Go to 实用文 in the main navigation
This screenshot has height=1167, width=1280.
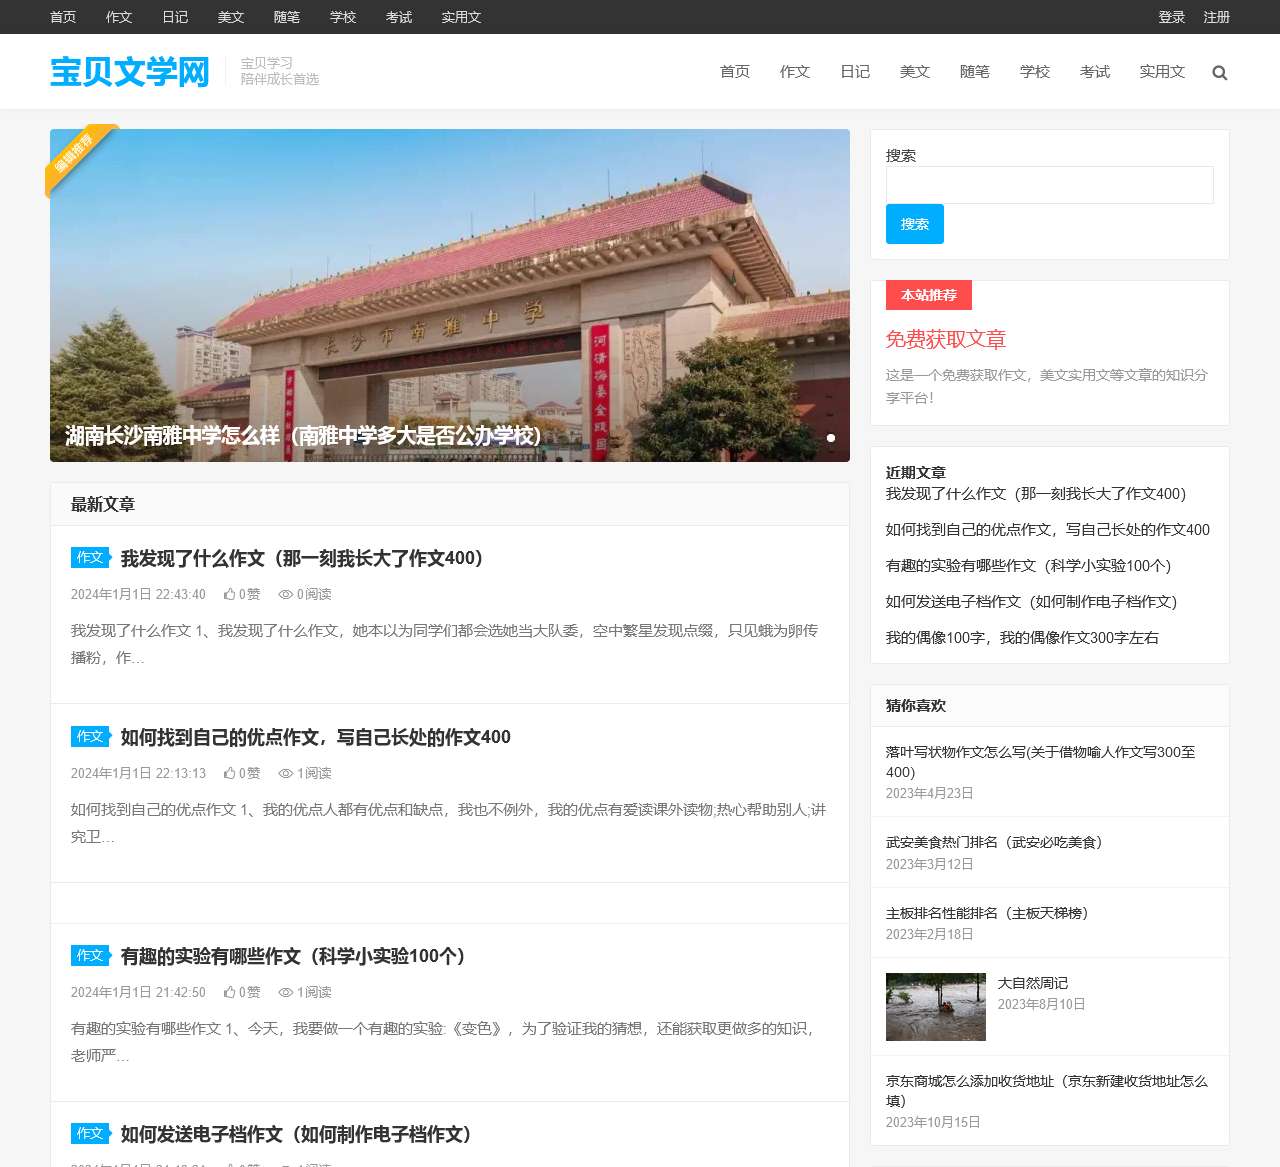[1161, 72]
